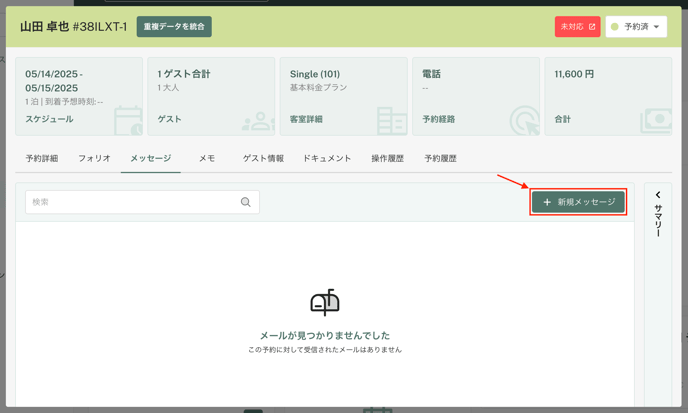Switch to the 予約詳細 tab

pyautogui.click(x=42, y=158)
